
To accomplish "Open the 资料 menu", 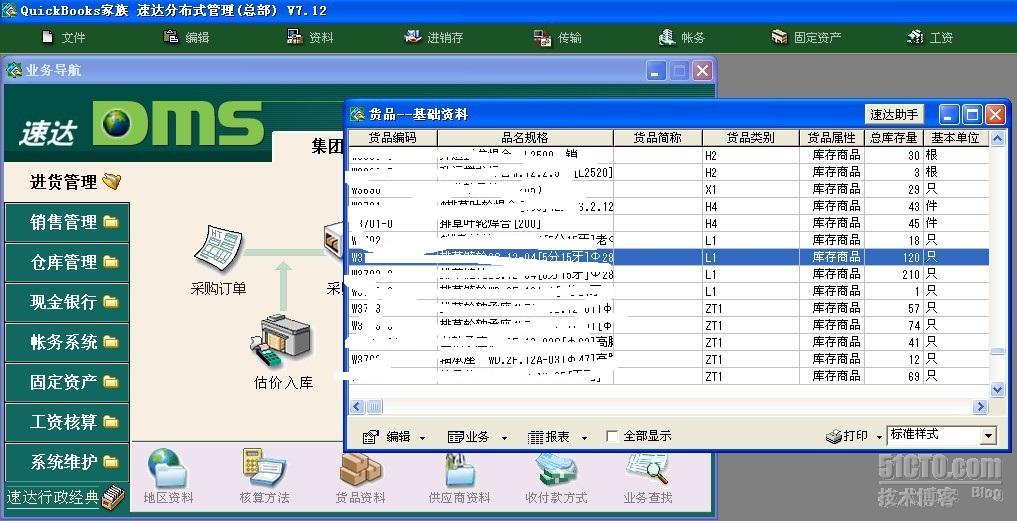I will tap(310, 38).
